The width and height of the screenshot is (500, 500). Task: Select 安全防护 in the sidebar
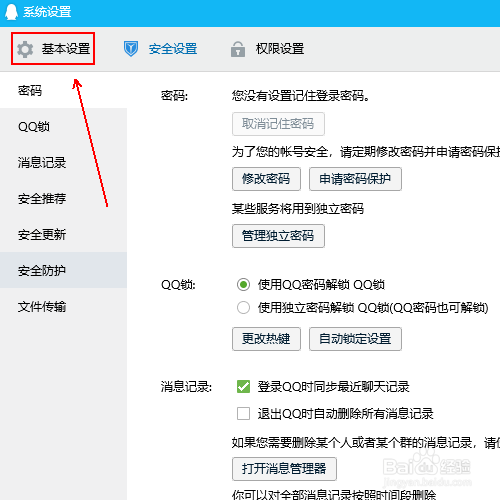(63, 270)
